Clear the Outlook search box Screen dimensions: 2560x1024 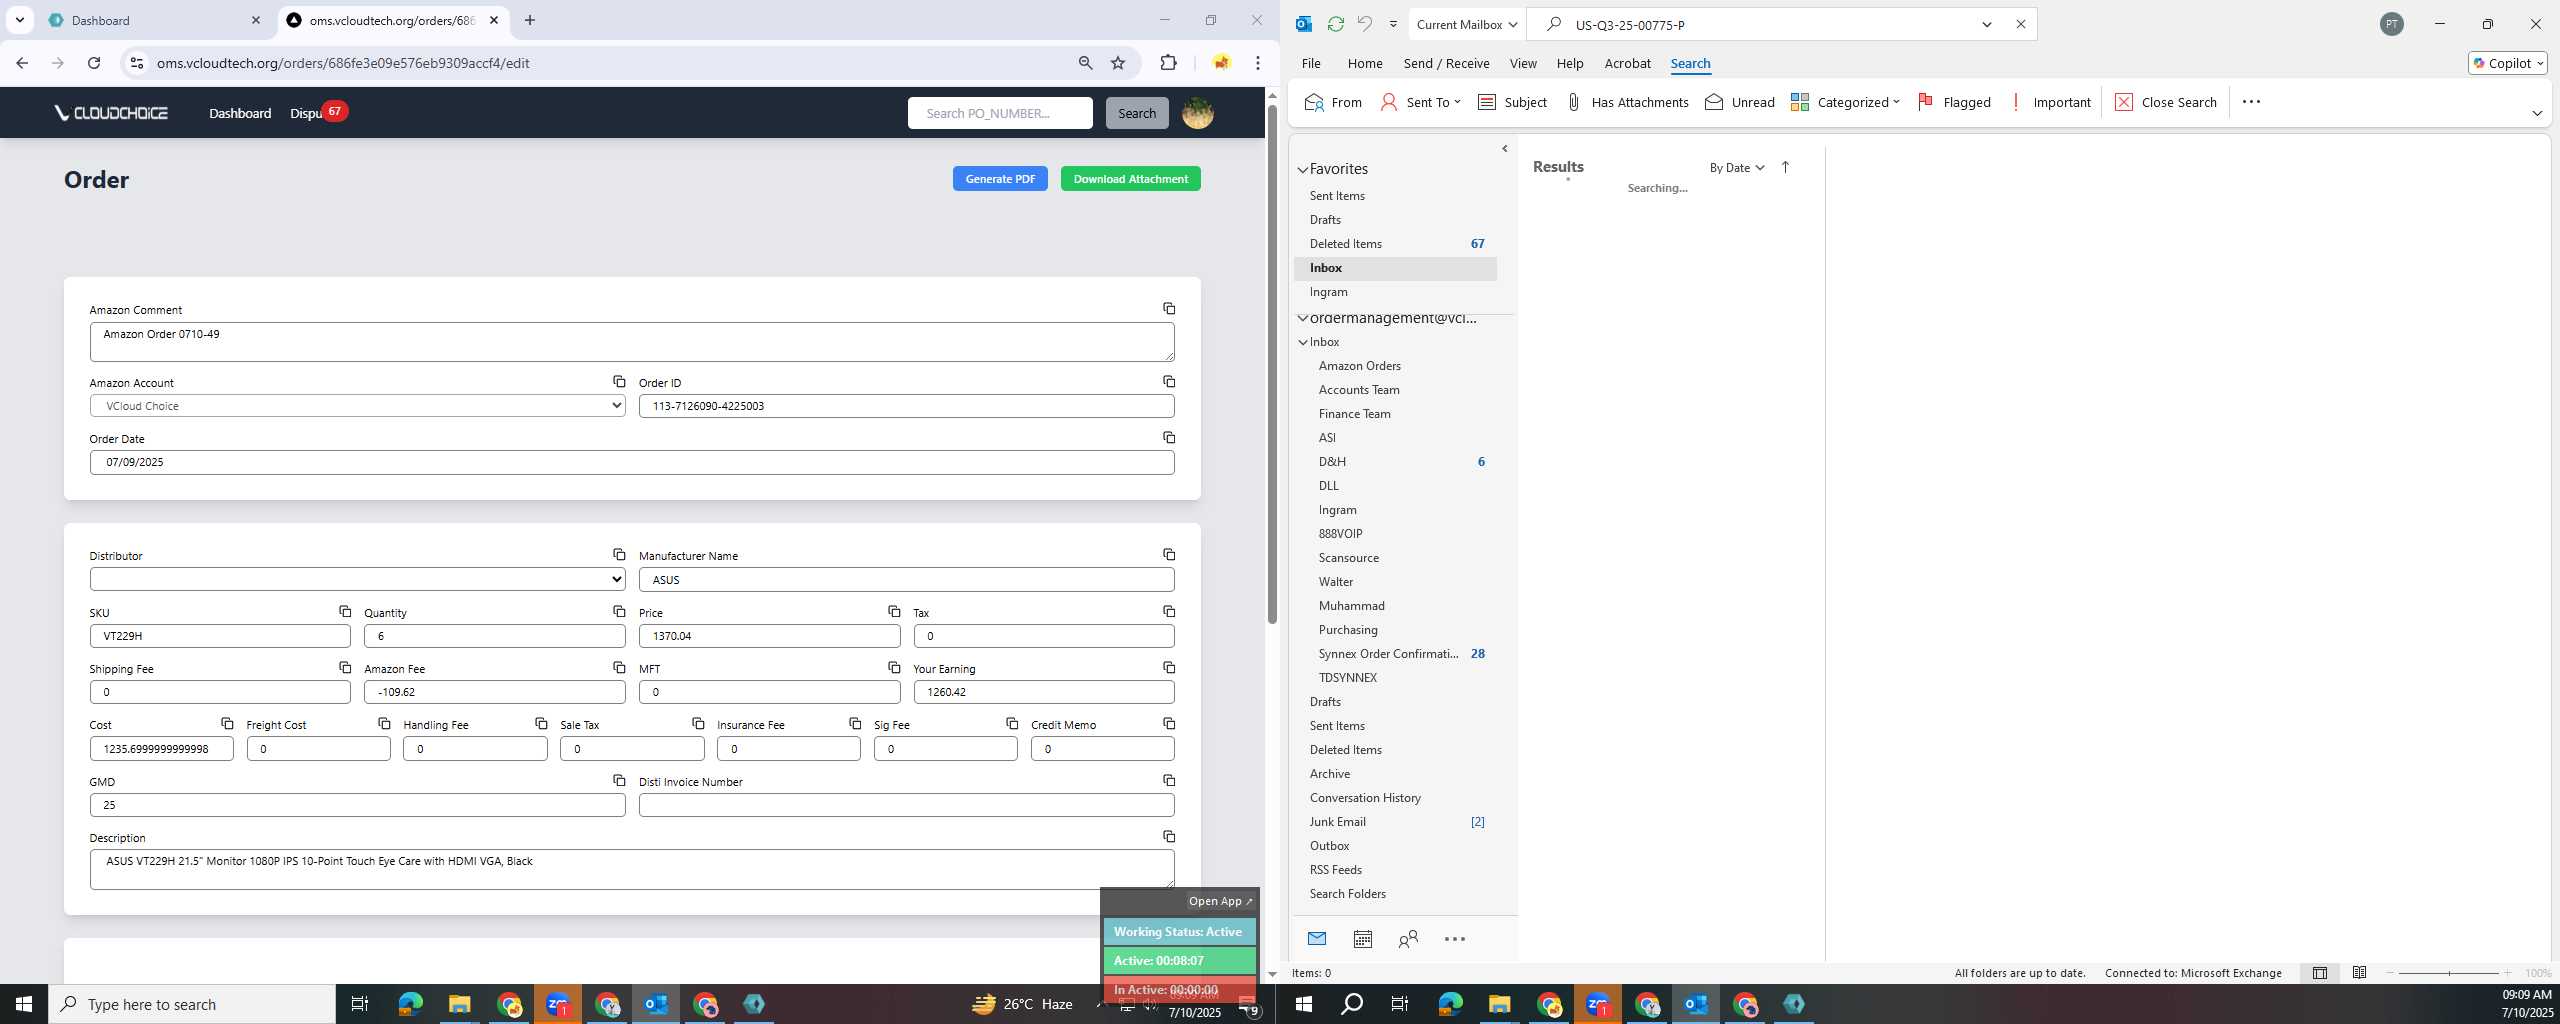point(2020,24)
